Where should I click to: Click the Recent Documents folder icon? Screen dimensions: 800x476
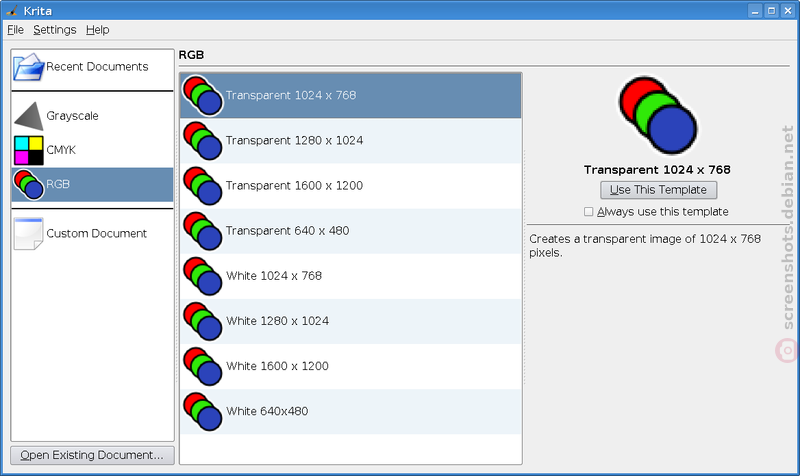coord(29,67)
